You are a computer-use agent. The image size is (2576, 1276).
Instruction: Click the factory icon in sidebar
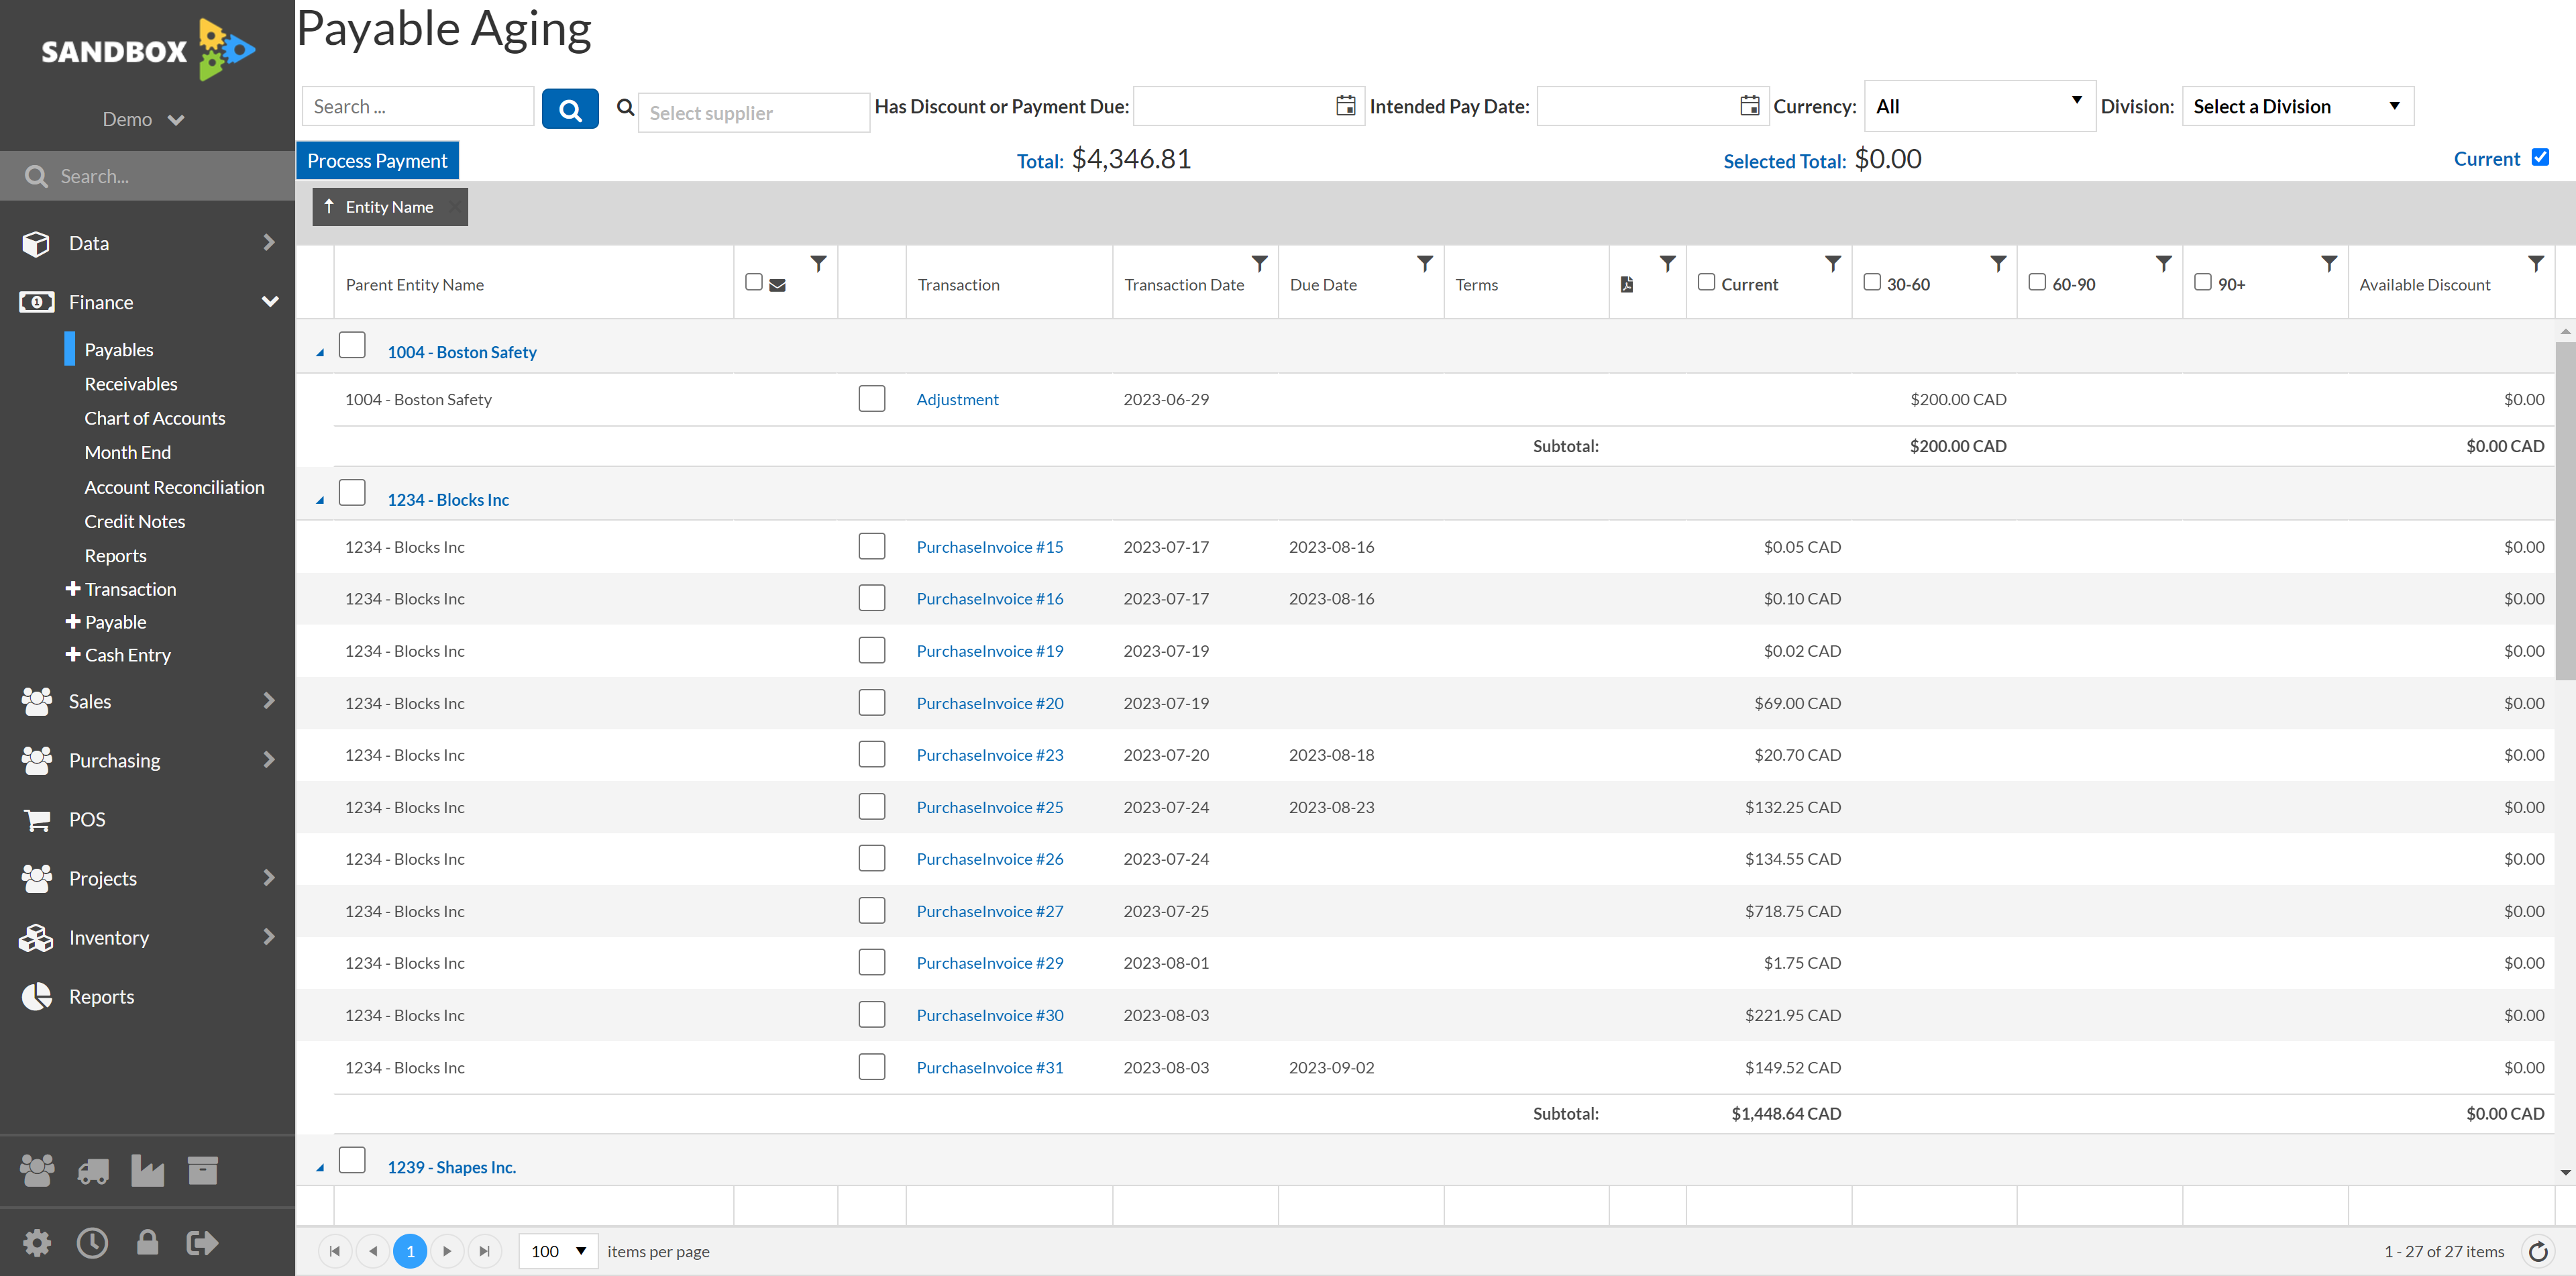click(x=147, y=1170)
